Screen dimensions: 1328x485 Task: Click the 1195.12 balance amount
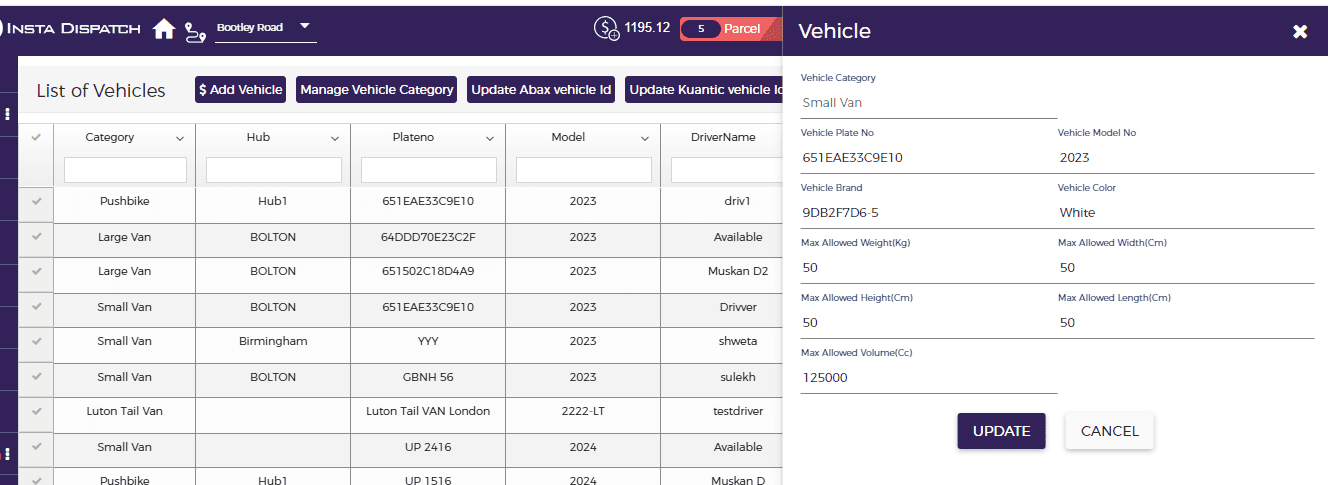coord(647,28)
